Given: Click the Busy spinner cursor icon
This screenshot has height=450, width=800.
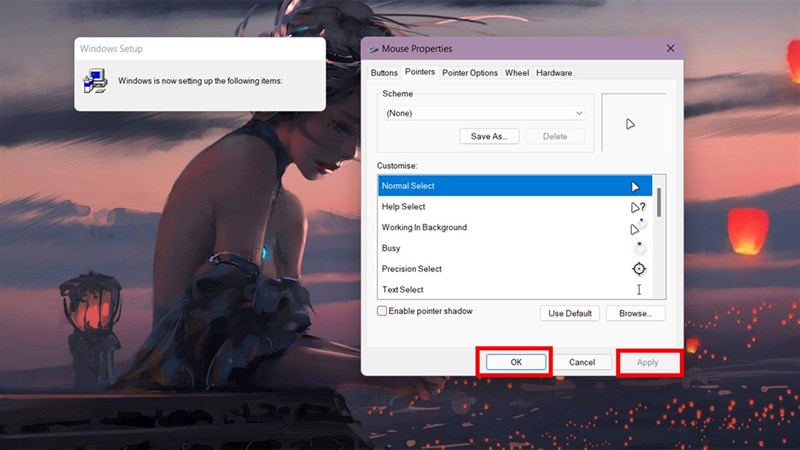Looking at the screenshot, I should [x=639, y=248].
